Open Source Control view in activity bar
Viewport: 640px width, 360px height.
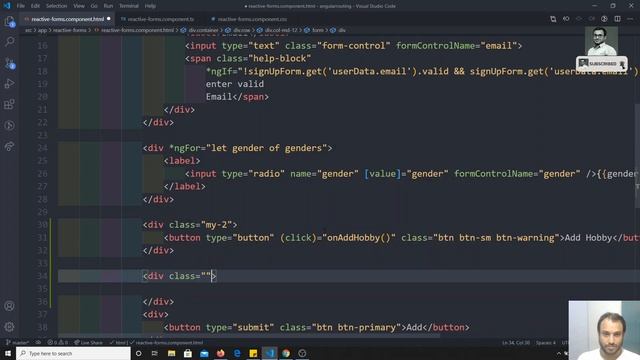[x=9, y=63]
